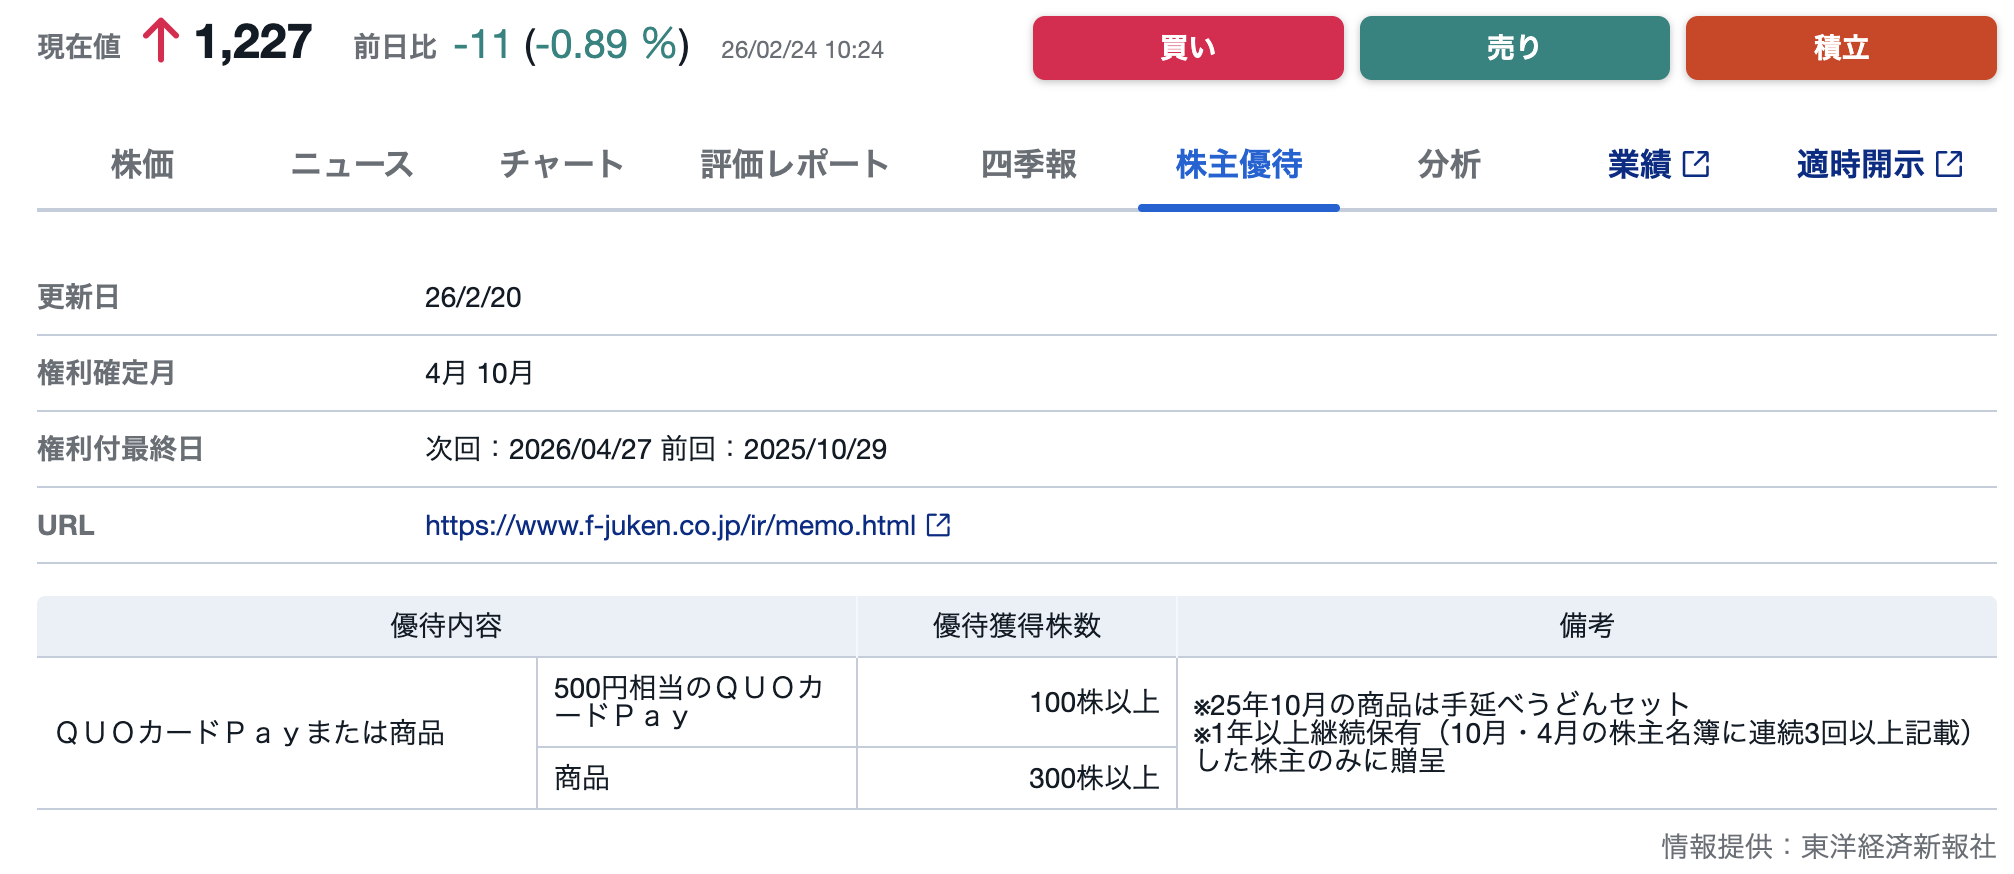Open the f-juken.co.jp IR memo link
Image resolution: width=2014 pixels, height=874 pixels.
click(x=670, y=525)
